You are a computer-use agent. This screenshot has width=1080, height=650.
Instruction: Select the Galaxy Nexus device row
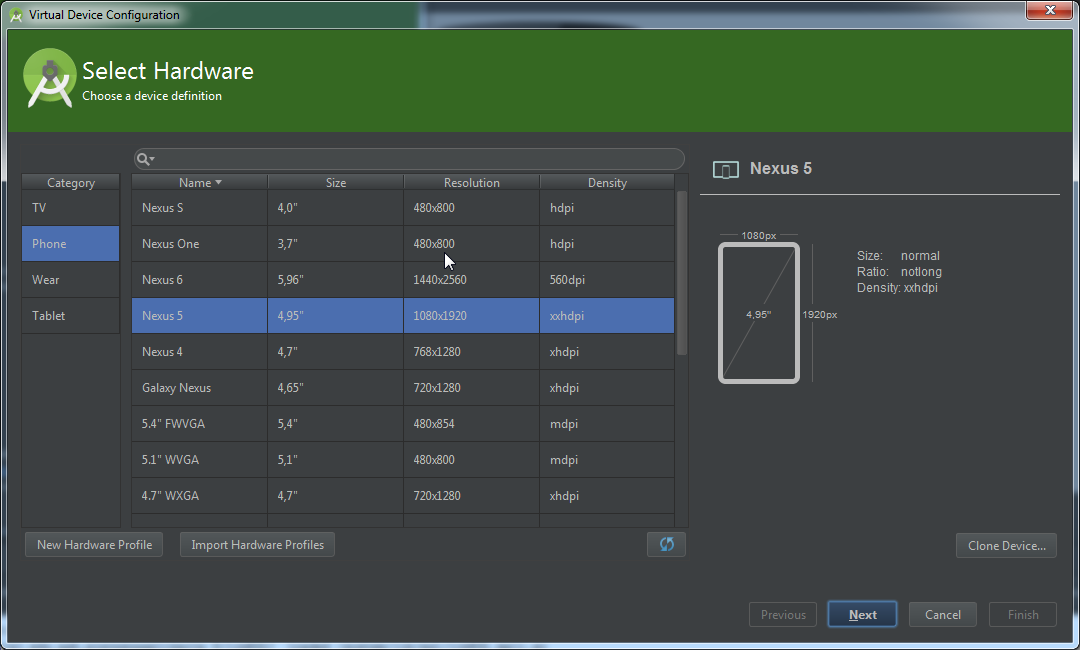click(403, 388)
